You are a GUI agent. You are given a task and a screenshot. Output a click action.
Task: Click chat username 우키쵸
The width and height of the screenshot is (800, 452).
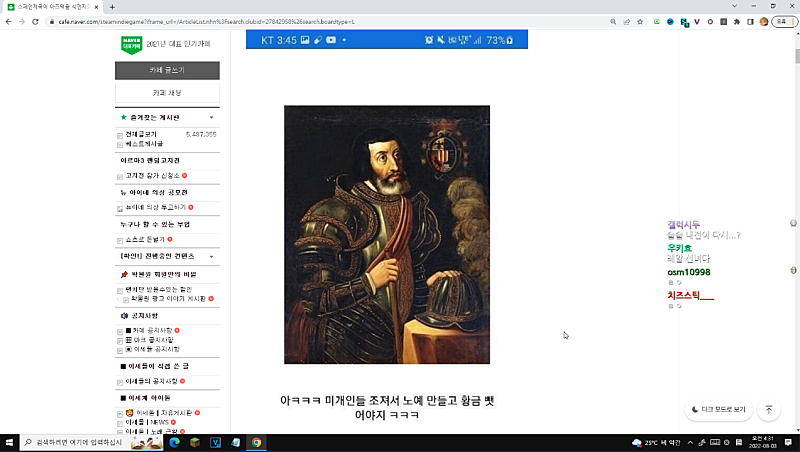coord(680,248)
